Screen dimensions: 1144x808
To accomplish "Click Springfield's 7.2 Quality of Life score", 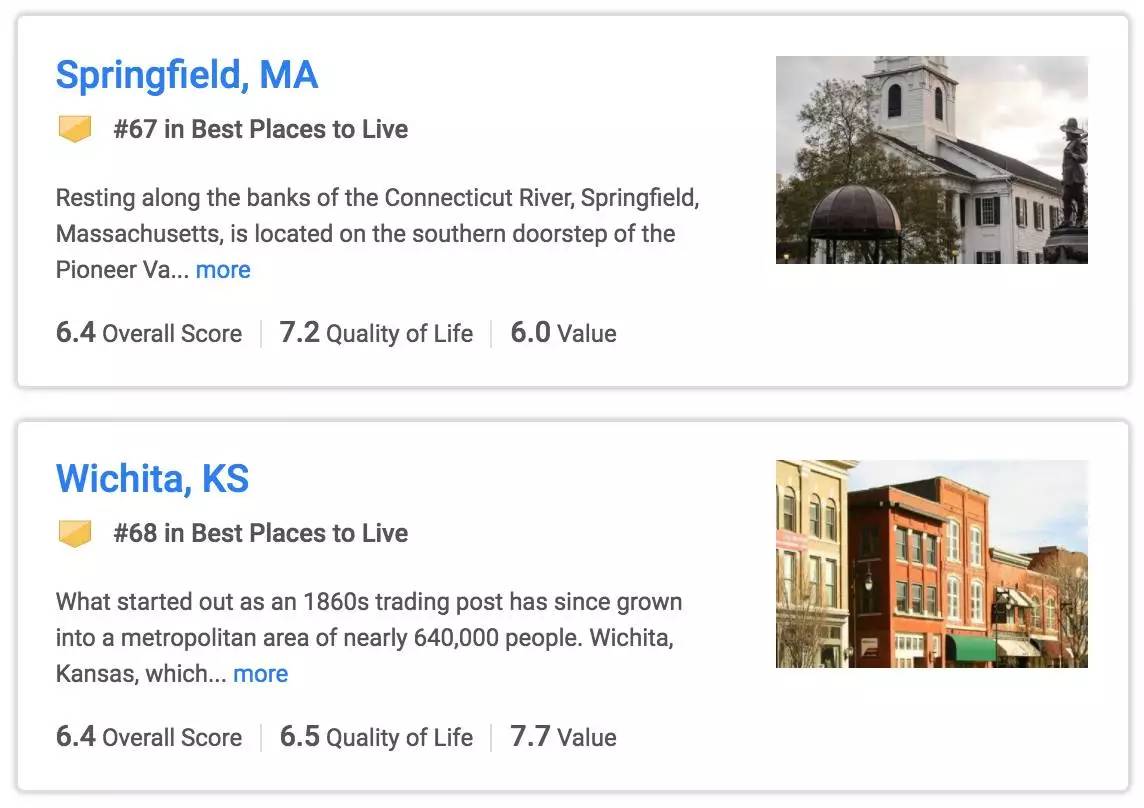I will coord(376,333).
